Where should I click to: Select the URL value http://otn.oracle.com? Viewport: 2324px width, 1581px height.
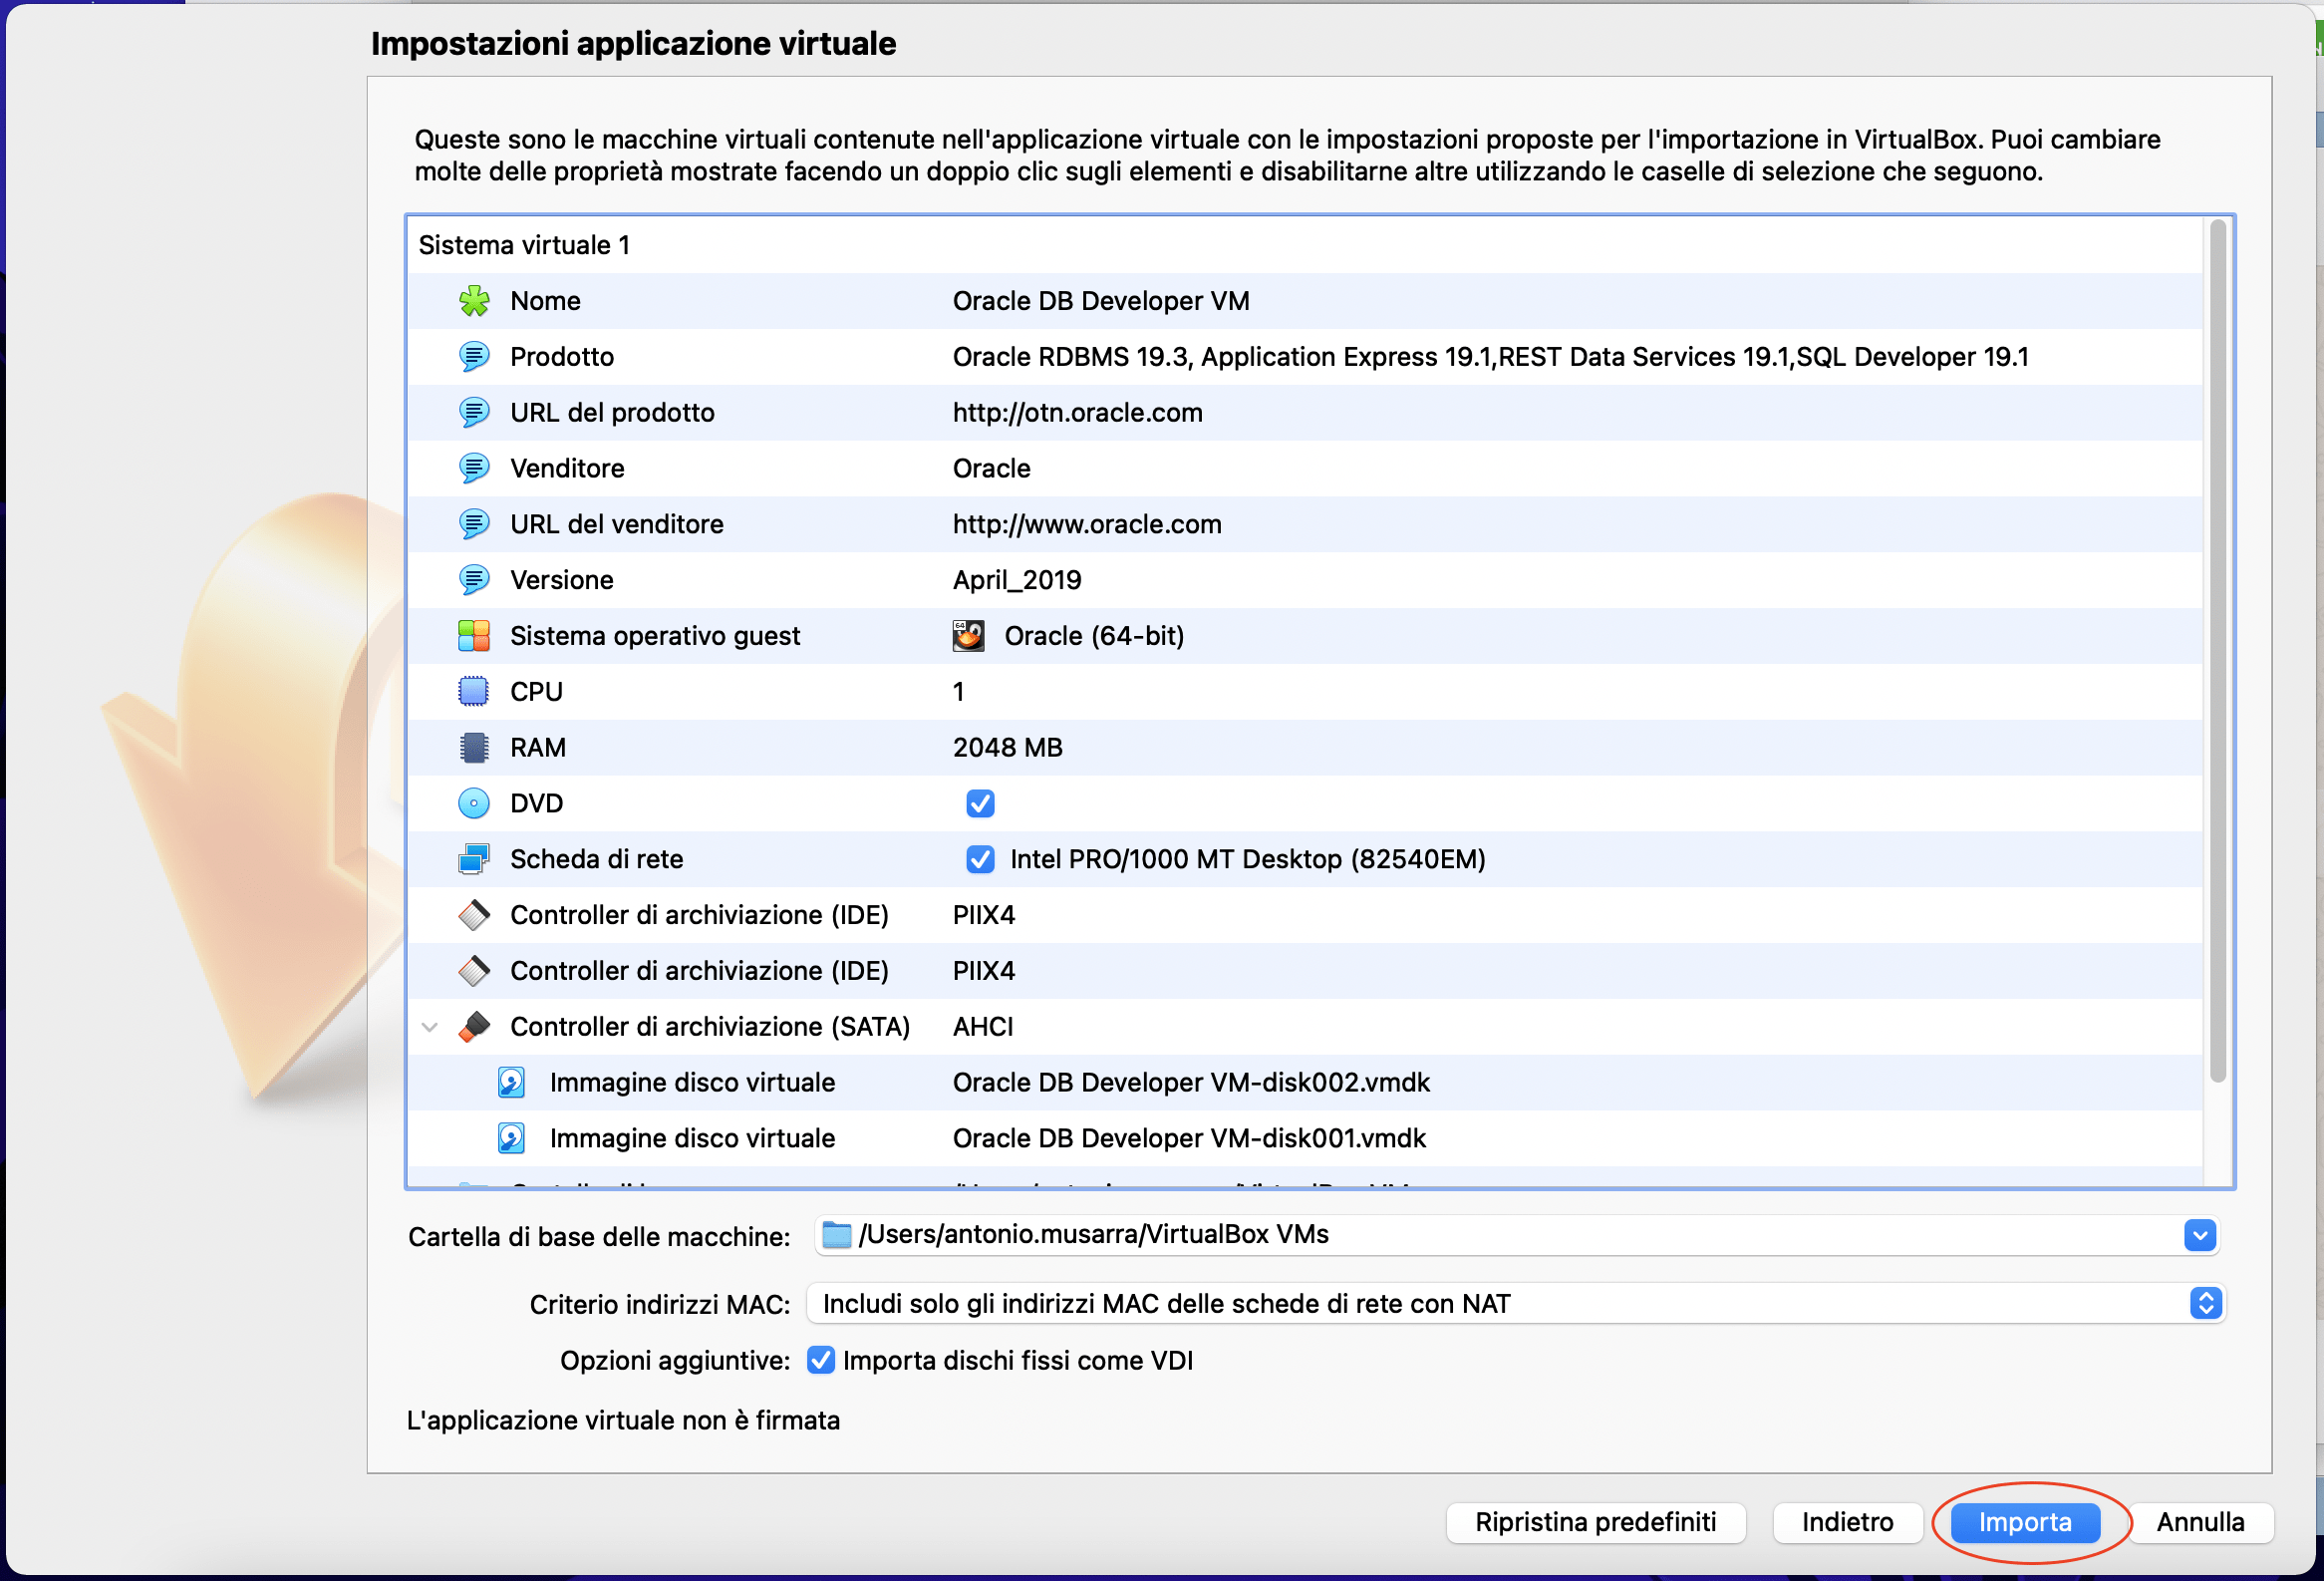pos(1077,413)
